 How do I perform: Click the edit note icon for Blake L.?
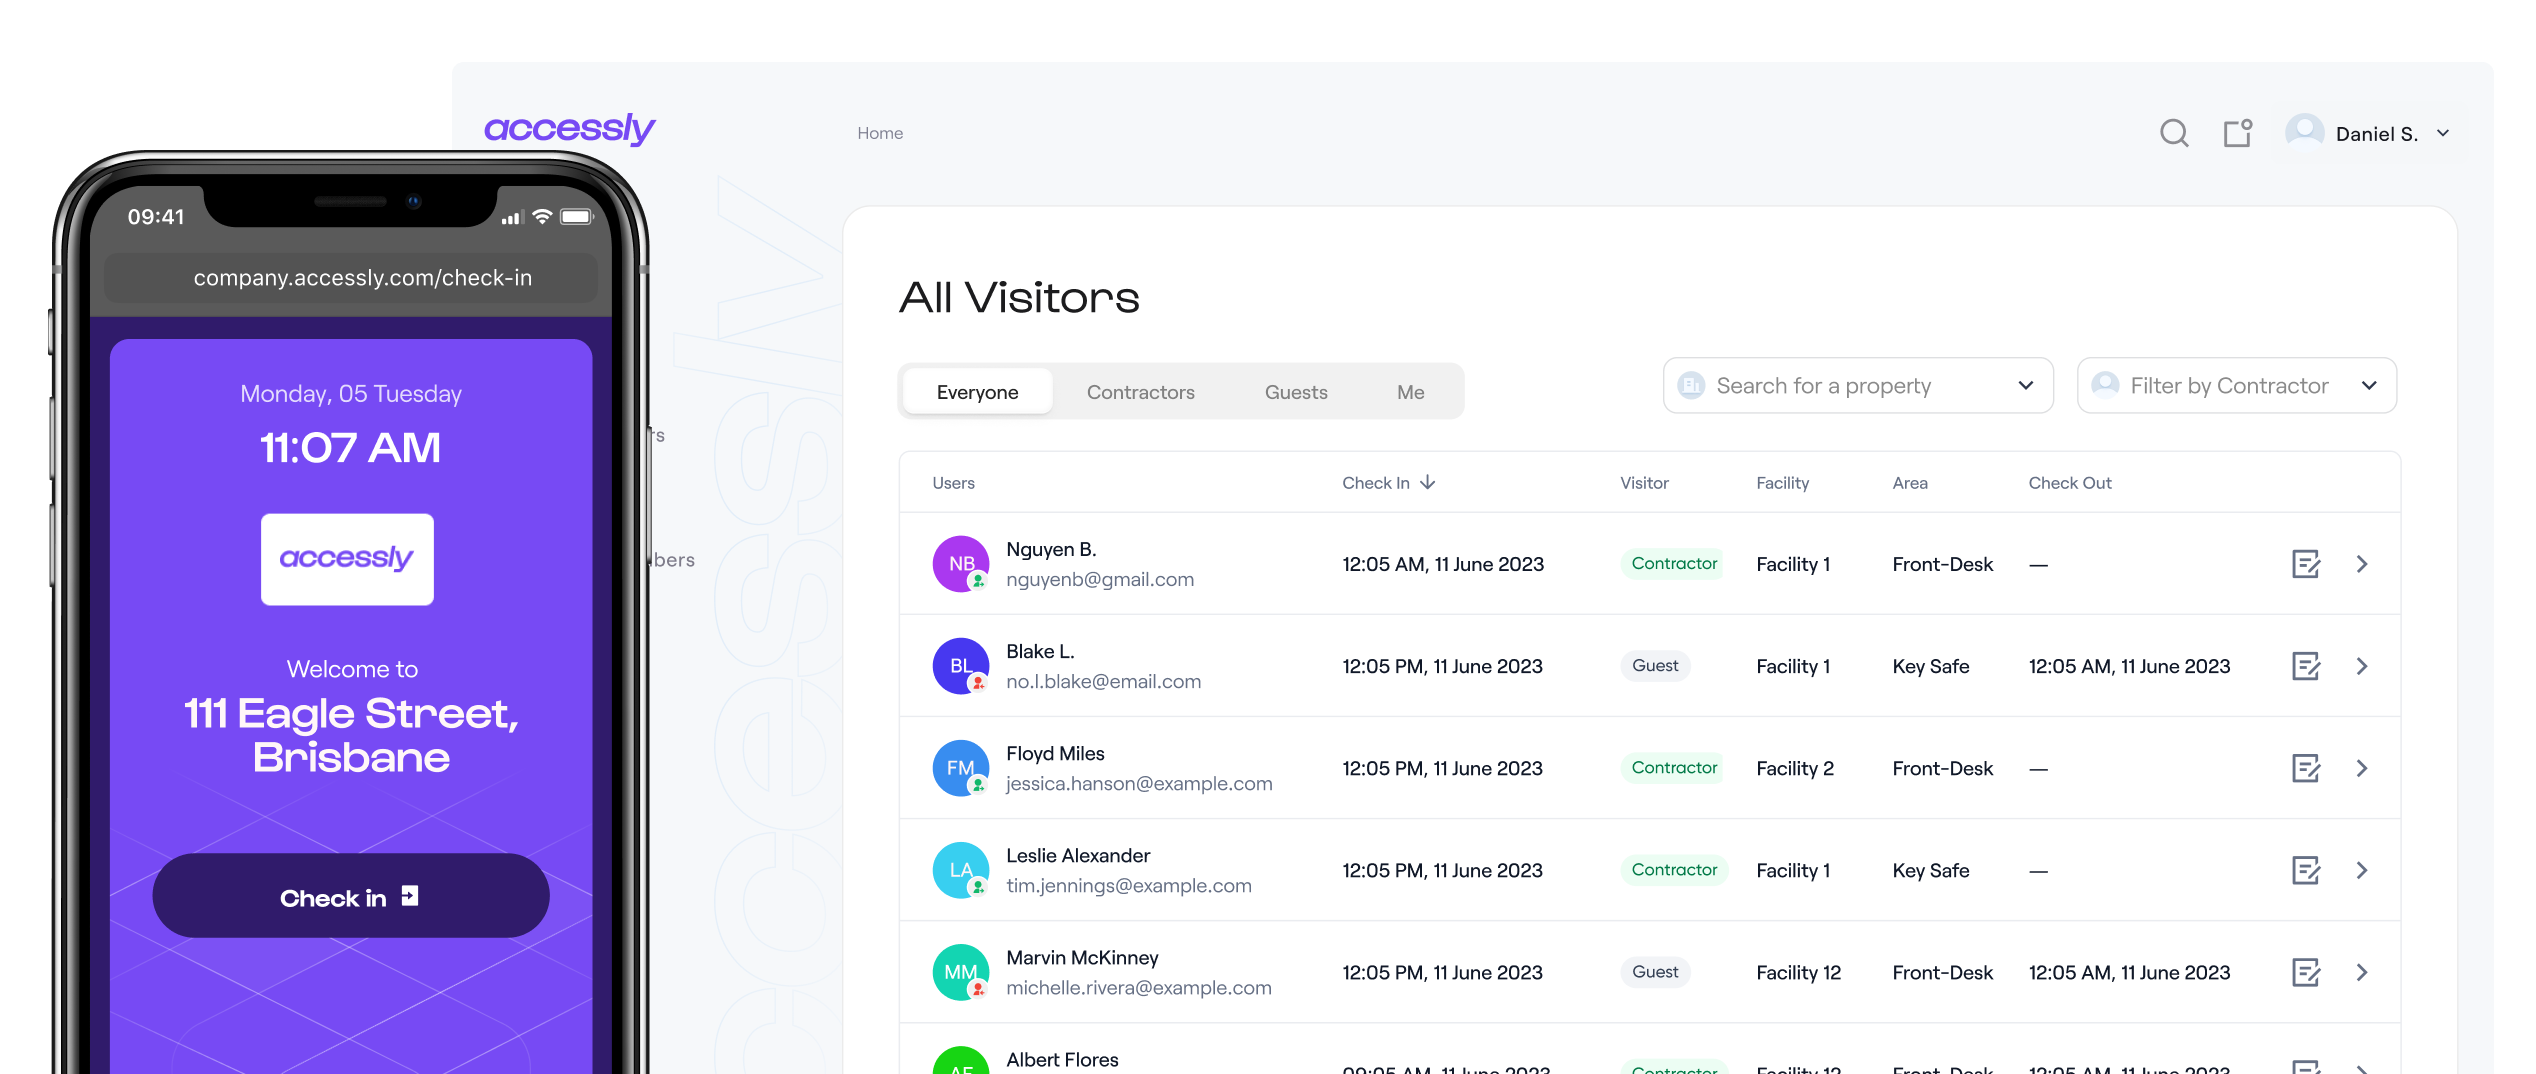2305,666
